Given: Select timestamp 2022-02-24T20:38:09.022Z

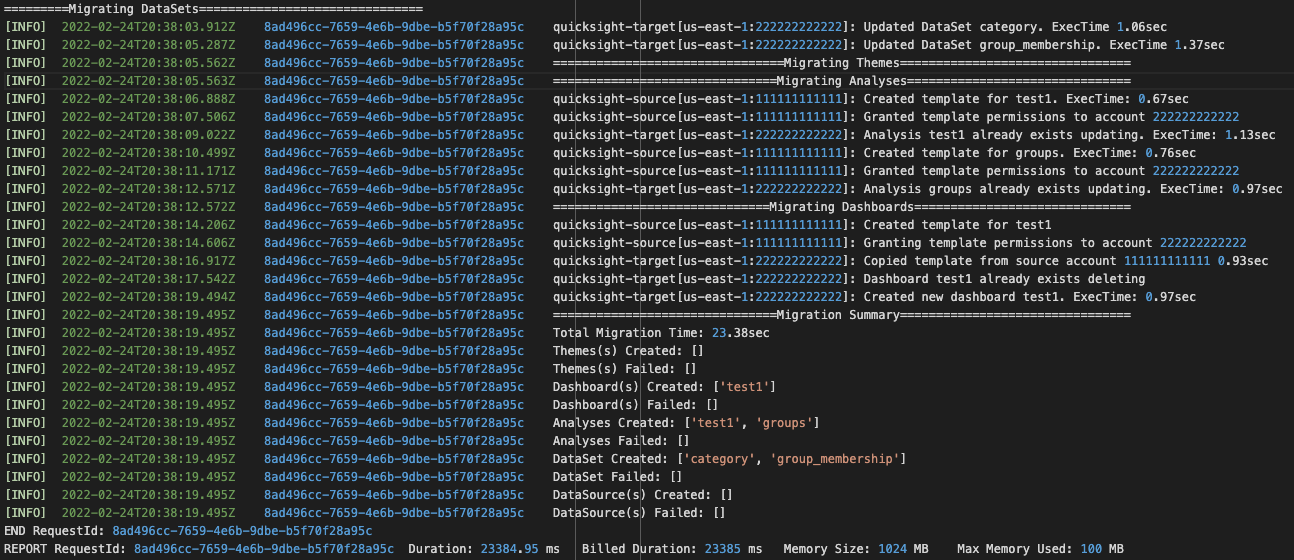Looking at the screenshot, I should point(148,134).
